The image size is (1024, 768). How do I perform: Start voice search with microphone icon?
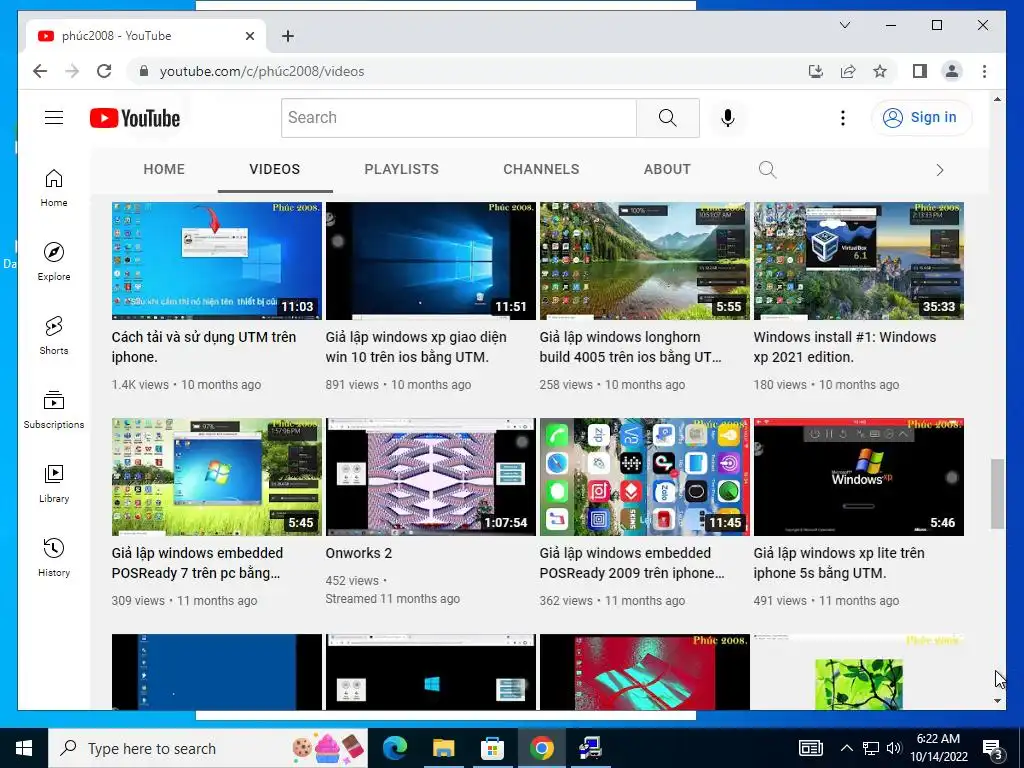click(728, 118)
